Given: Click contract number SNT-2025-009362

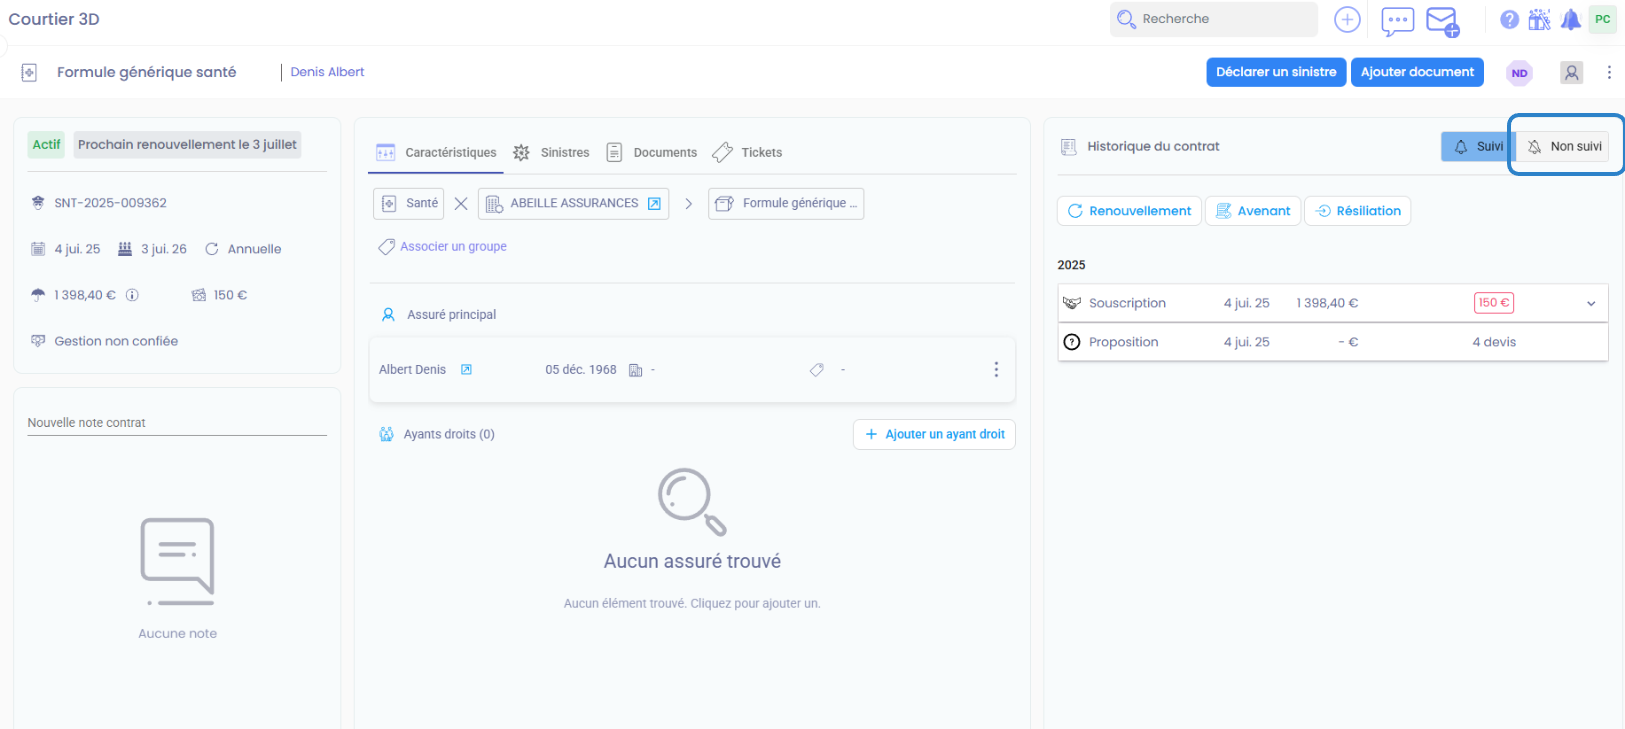Looking at the screenshot, I should tap(110, 203).
